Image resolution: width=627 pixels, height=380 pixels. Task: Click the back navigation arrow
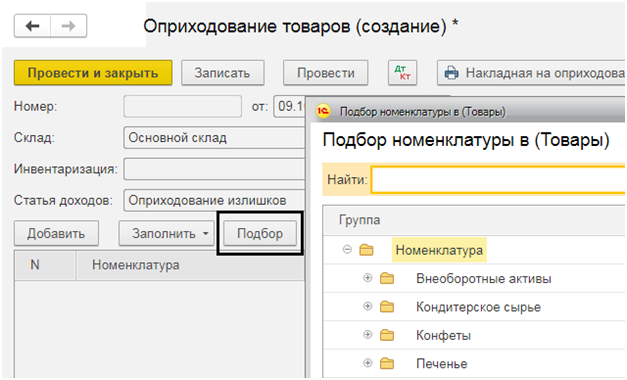point(32,26)
